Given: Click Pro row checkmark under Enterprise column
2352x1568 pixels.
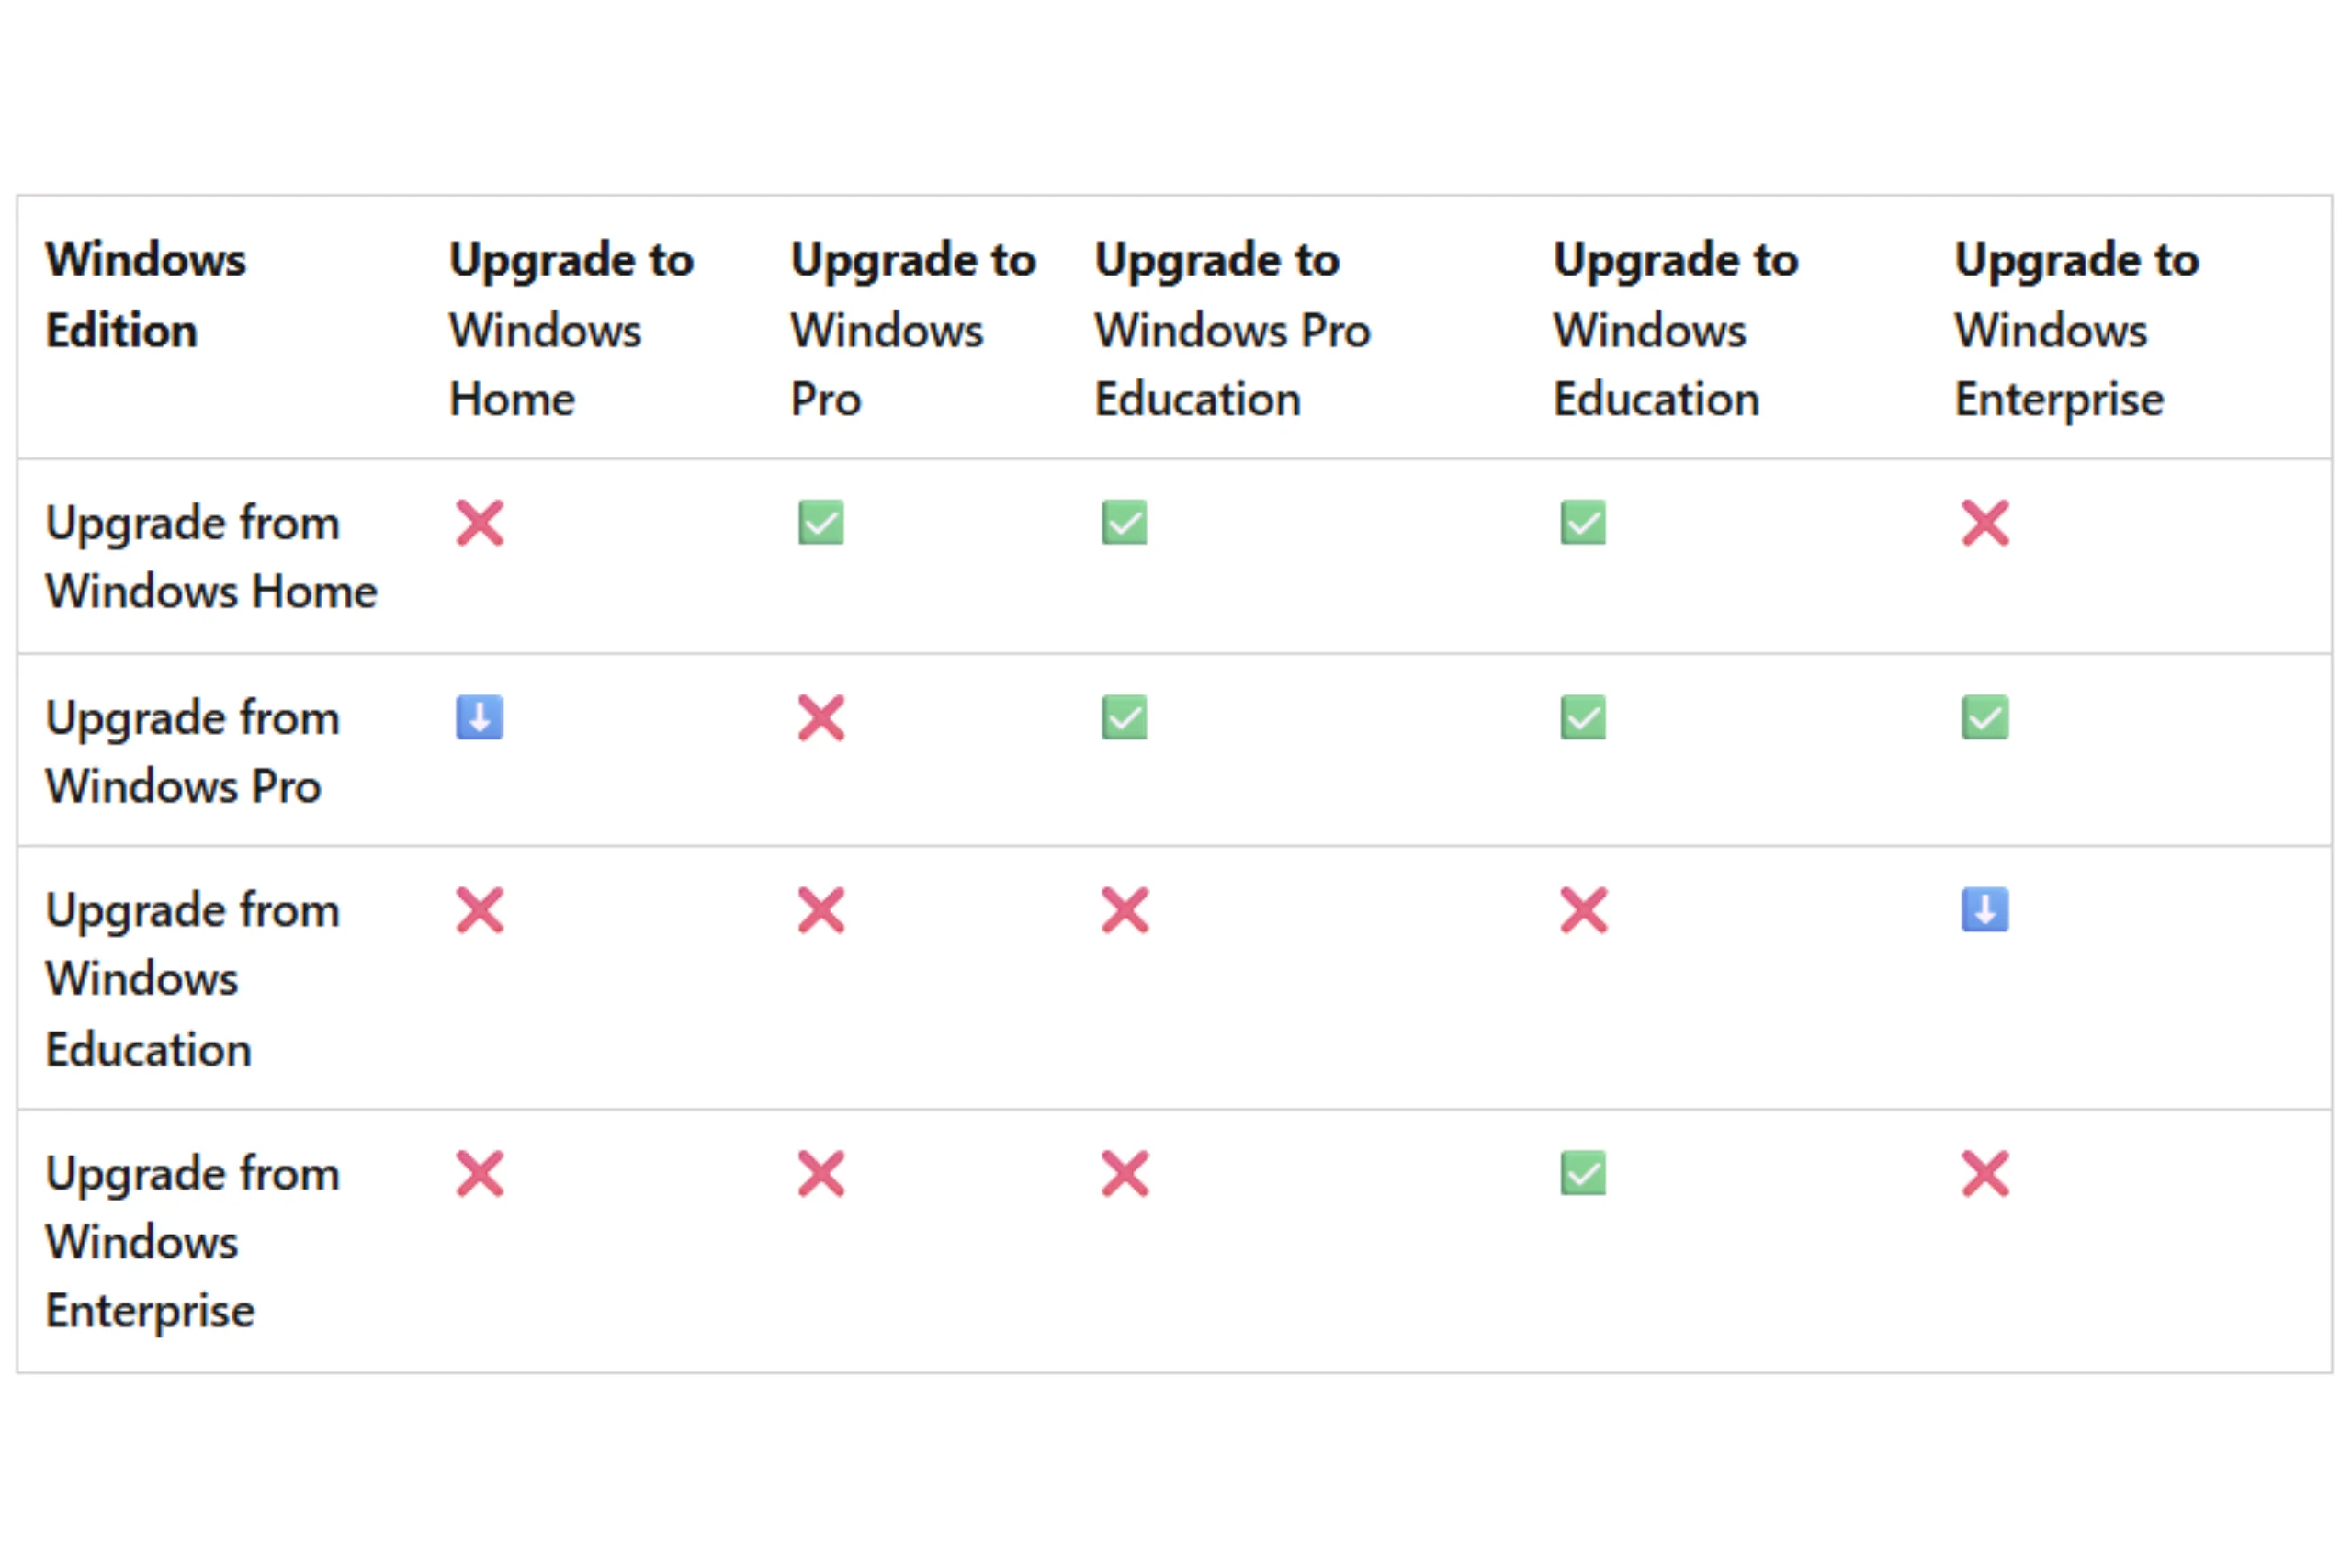Looking at the screenshot, I should [1984, 717].
